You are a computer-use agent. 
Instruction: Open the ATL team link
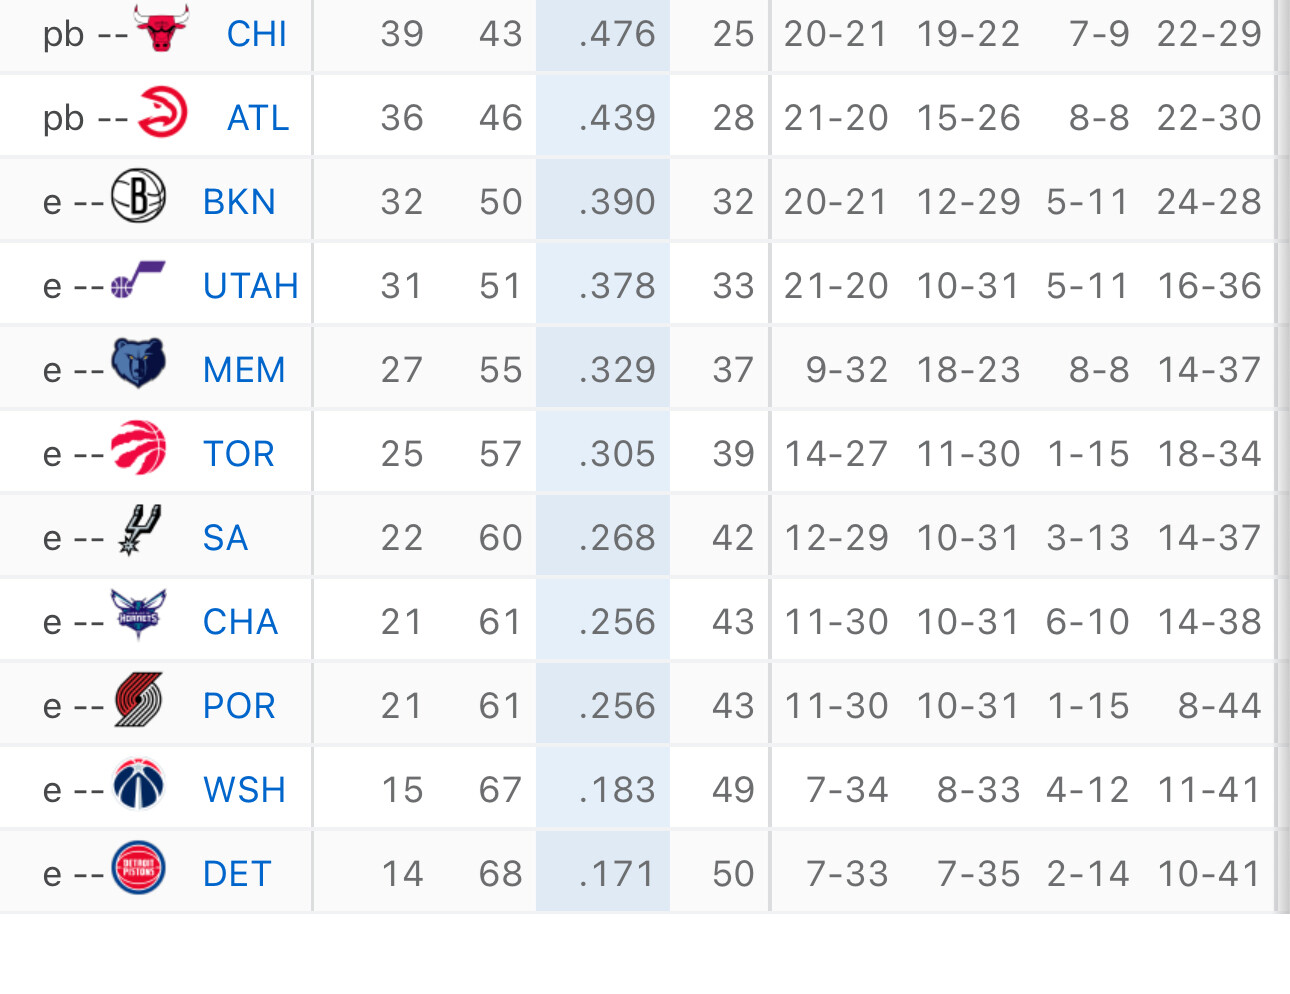pyautogui.click(x=258, y=118)
